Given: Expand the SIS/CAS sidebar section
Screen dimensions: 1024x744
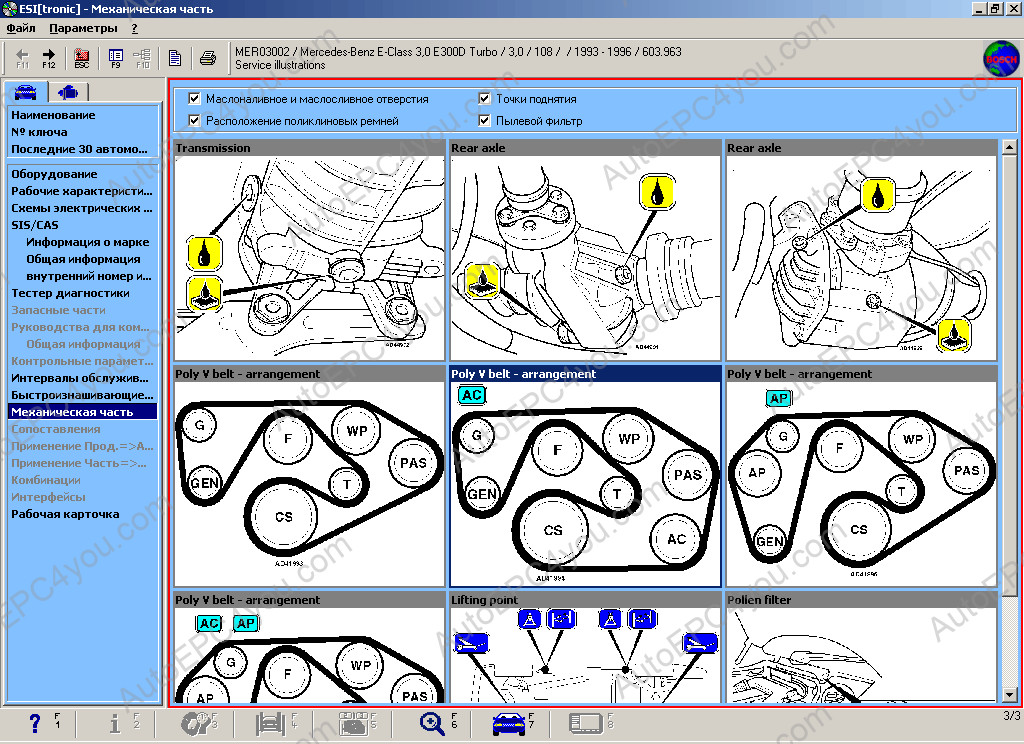Looking at the screenshot, I should pyautogui.click(x=35, y=225).
